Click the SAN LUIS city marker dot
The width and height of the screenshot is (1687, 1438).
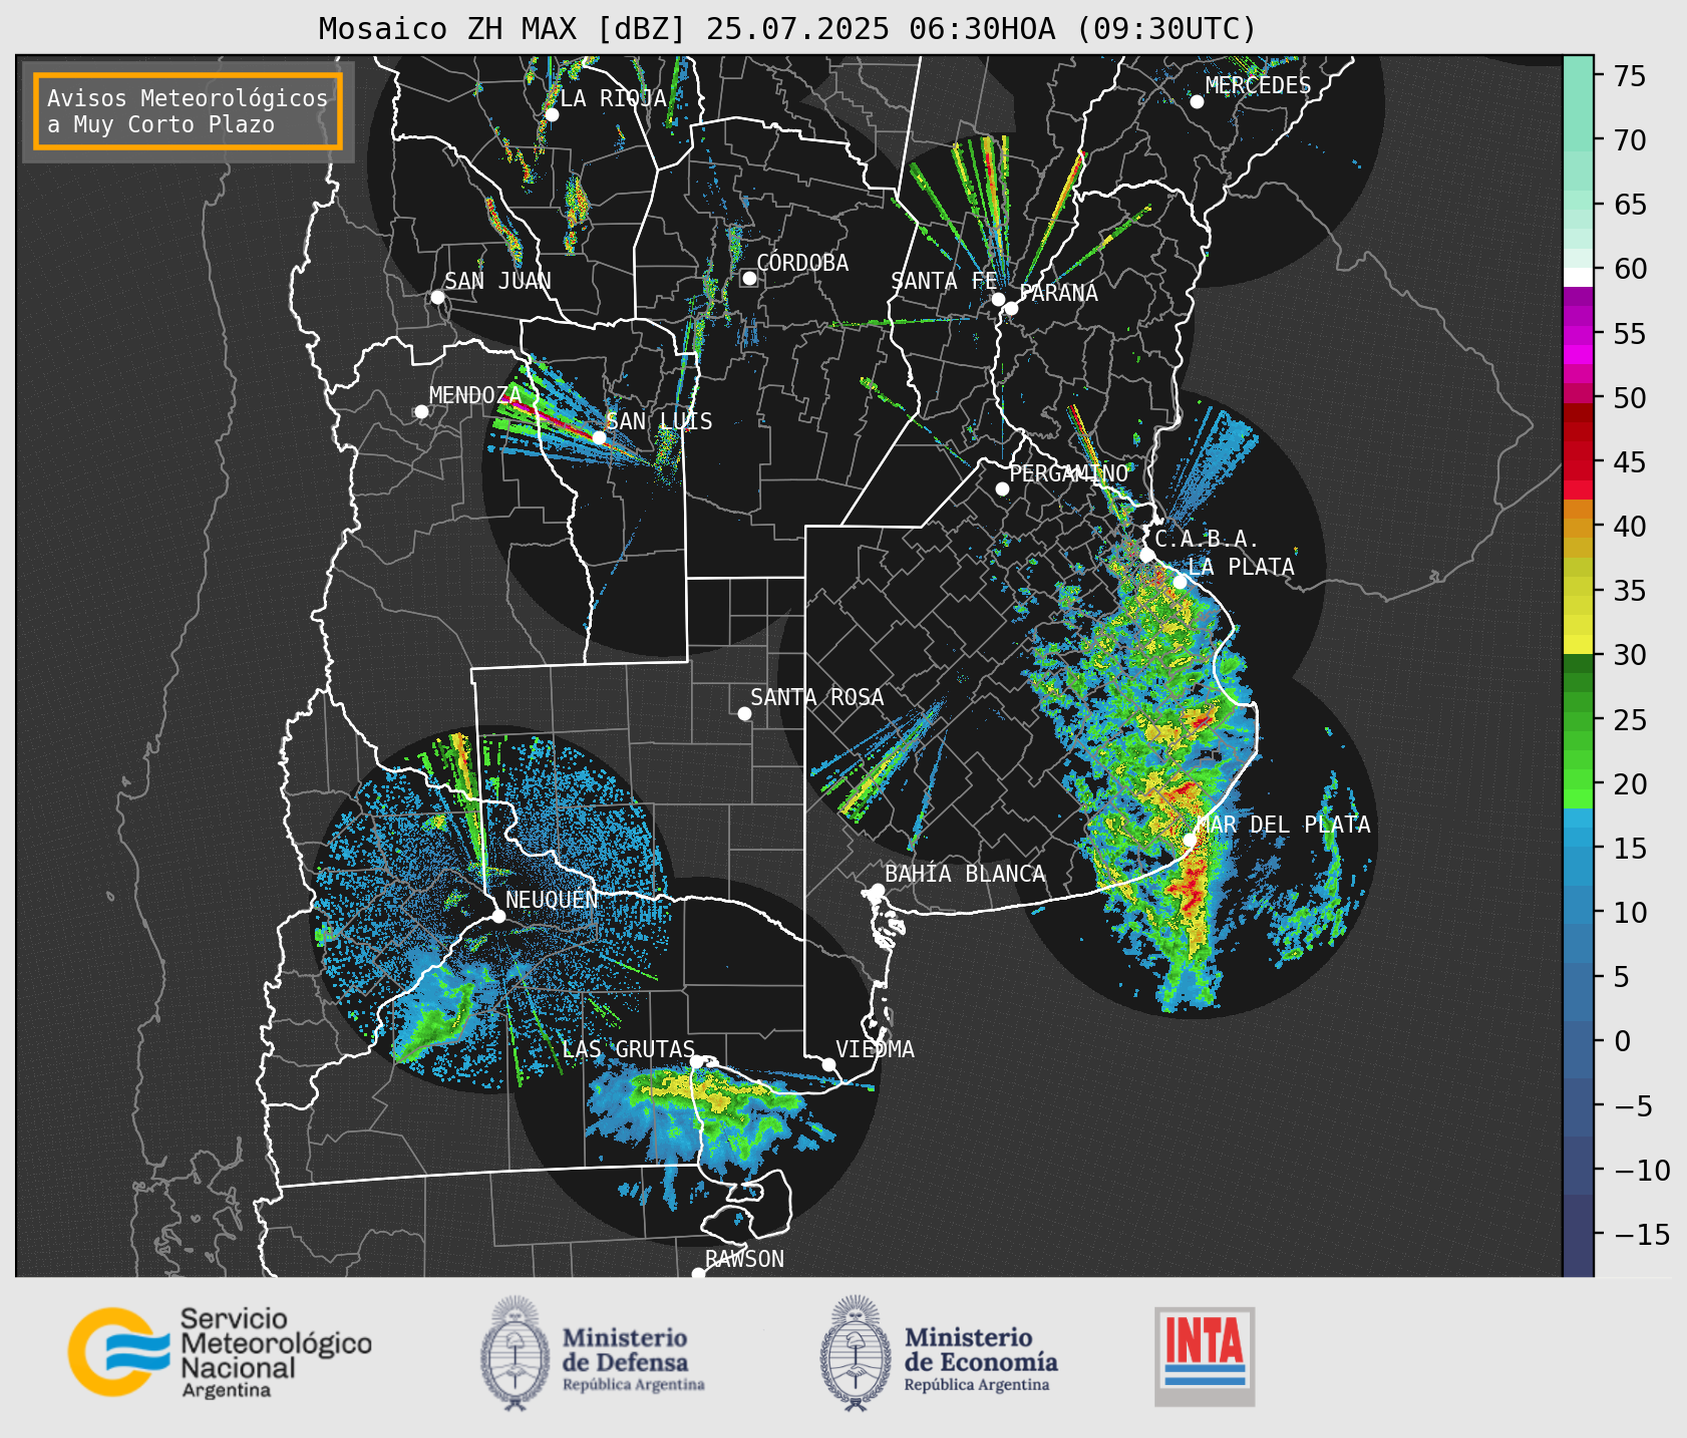598,437
